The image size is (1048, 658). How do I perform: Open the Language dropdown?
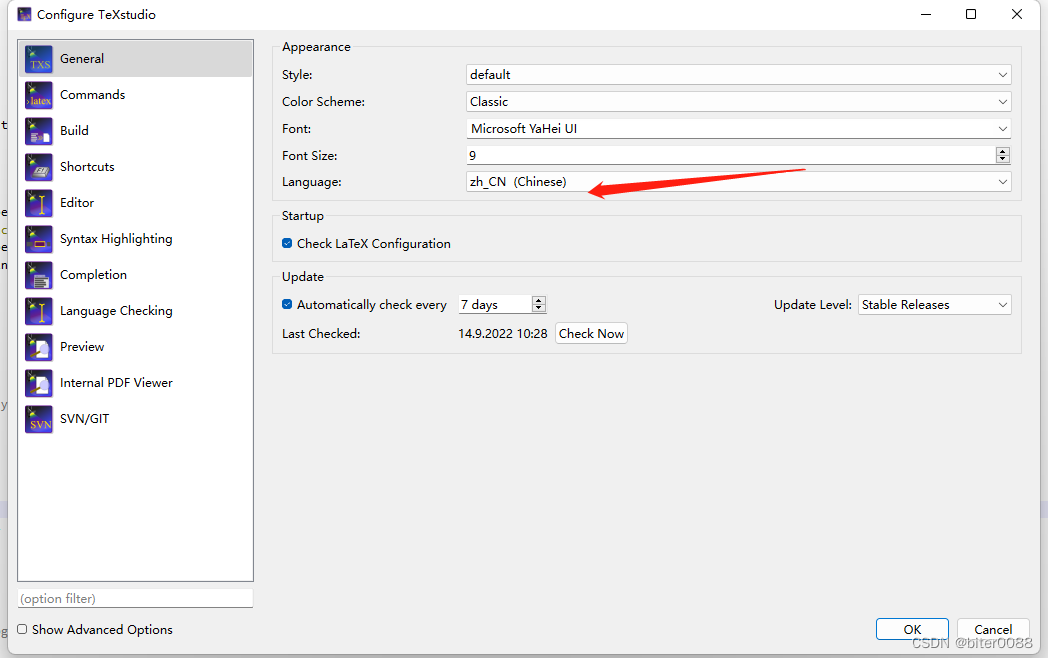(739, 182)
